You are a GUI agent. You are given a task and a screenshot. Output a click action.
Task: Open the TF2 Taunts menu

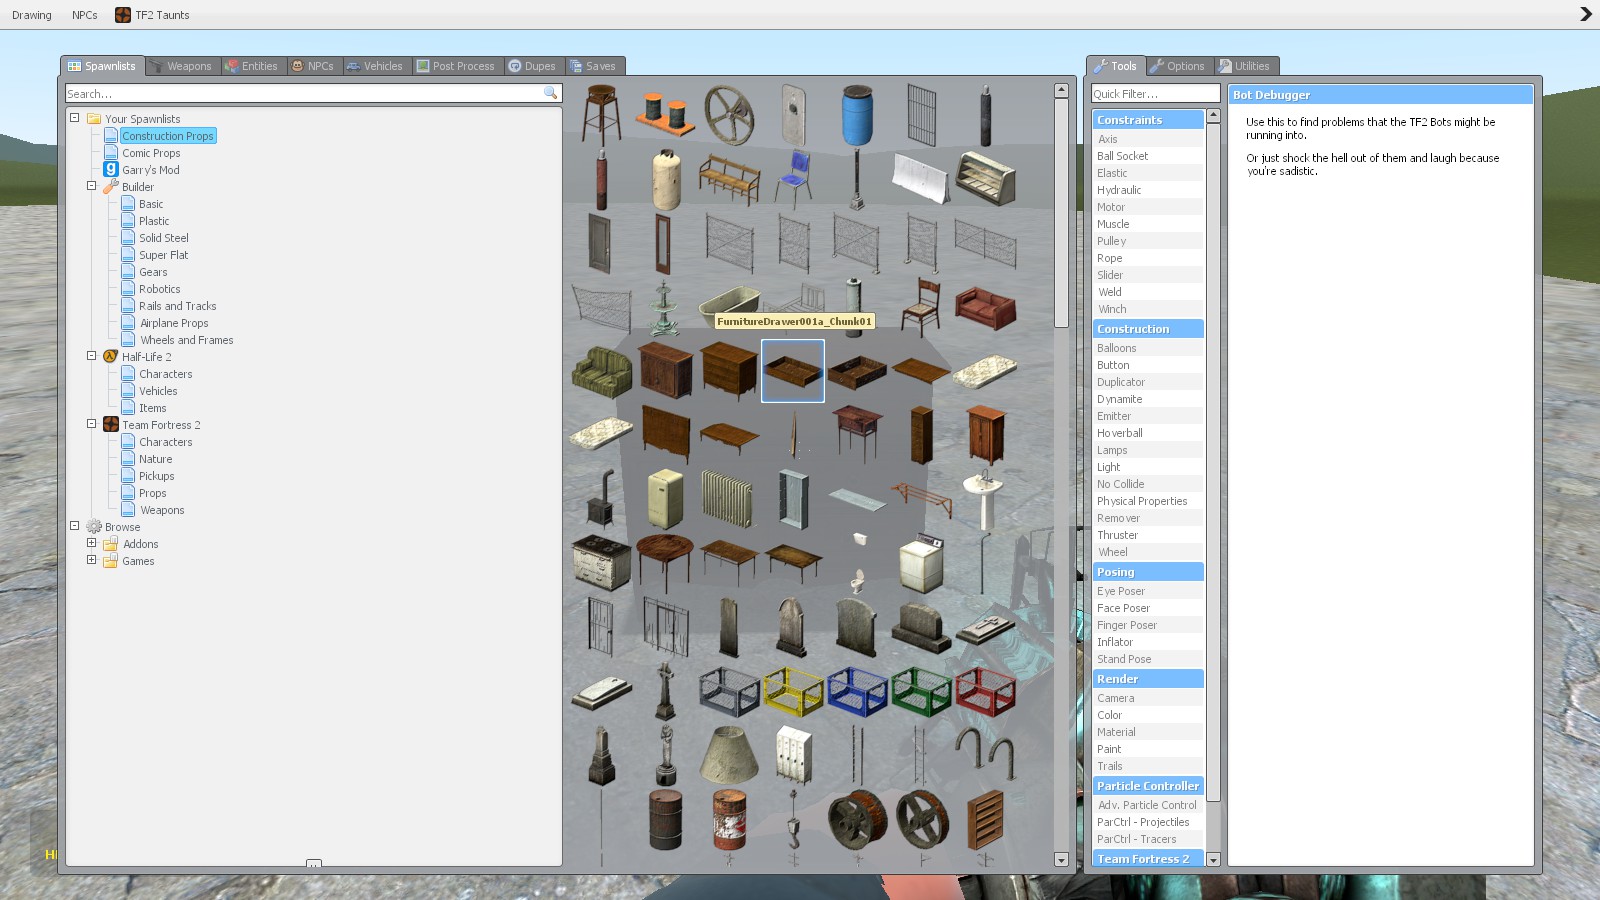152,15
